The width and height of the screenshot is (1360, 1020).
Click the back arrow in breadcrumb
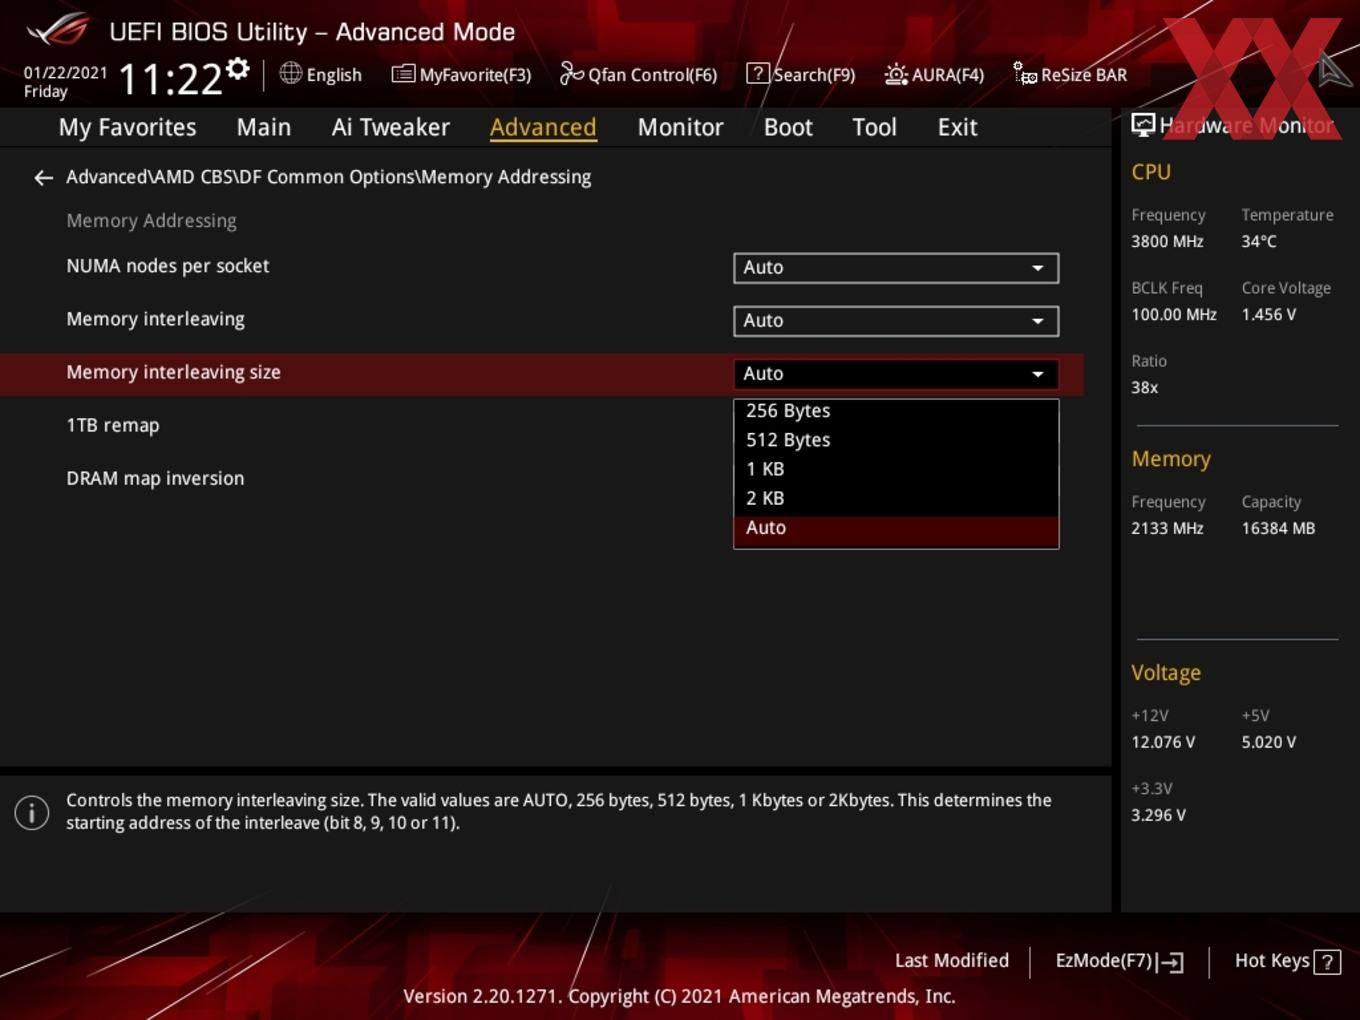(43, 178)
